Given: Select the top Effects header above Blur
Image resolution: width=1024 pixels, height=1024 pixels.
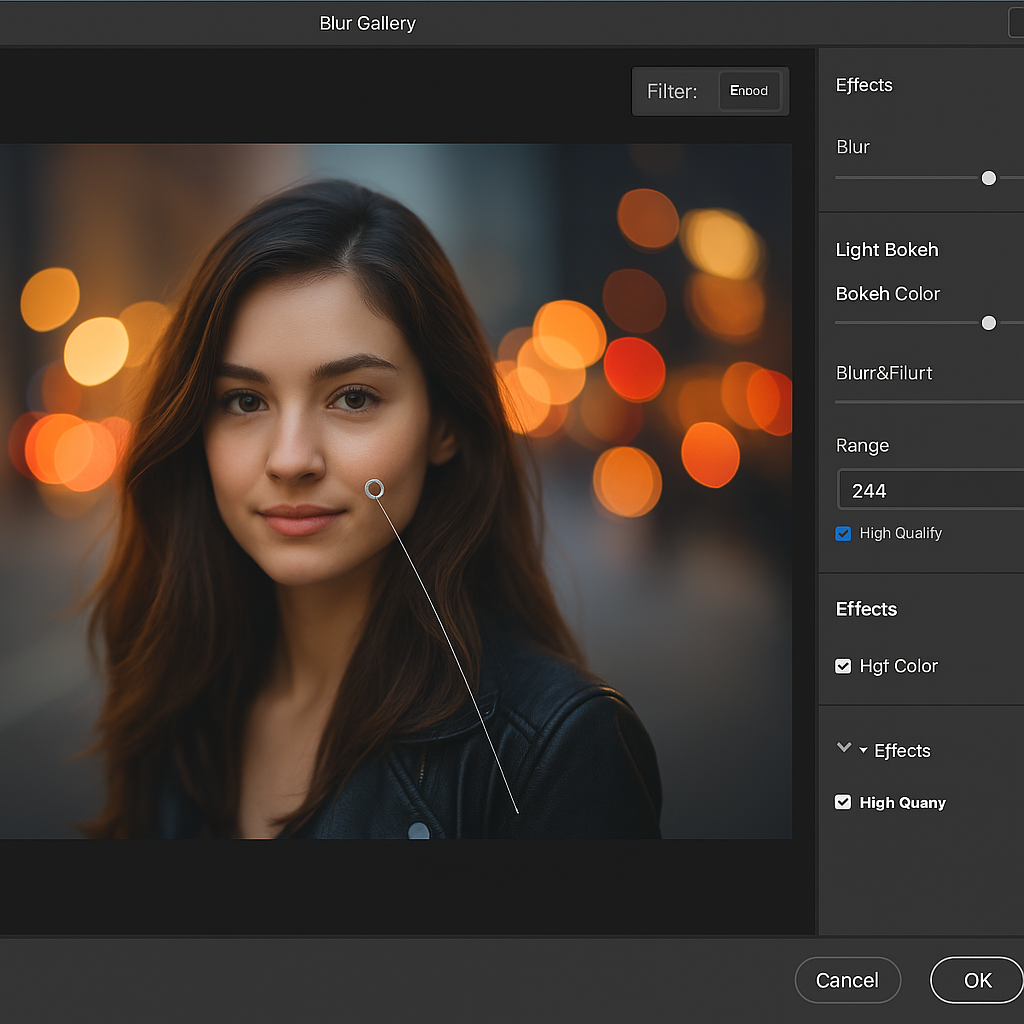Looking at the screenshot, I should point(864,85).
